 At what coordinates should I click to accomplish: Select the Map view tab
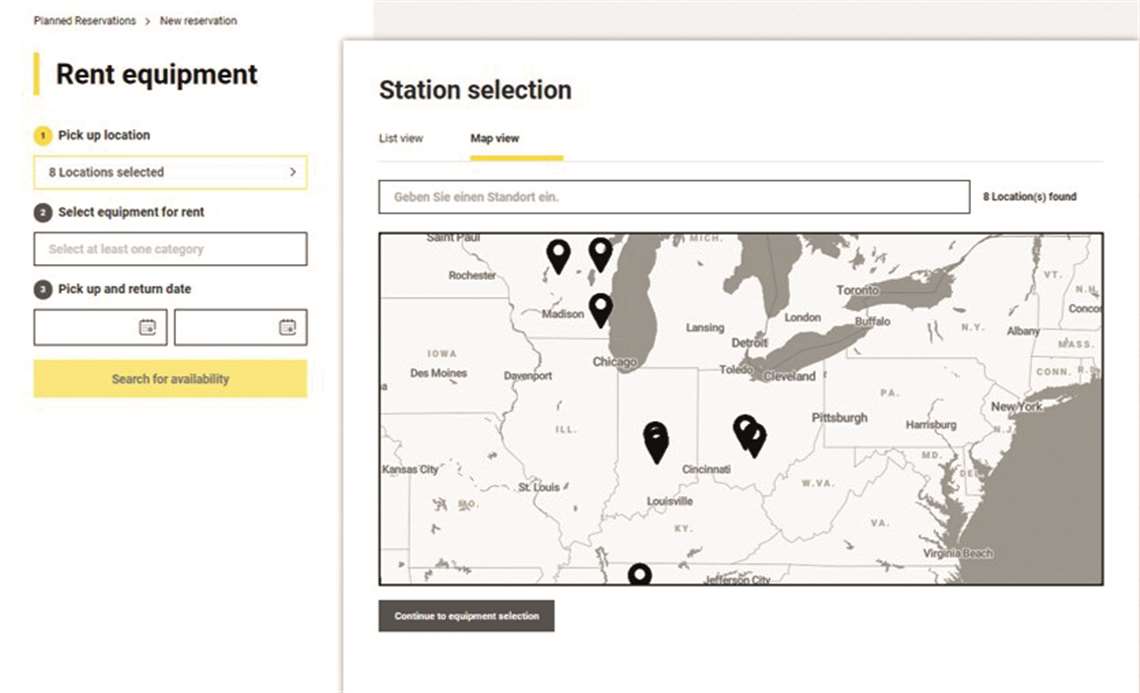(494, 138)
